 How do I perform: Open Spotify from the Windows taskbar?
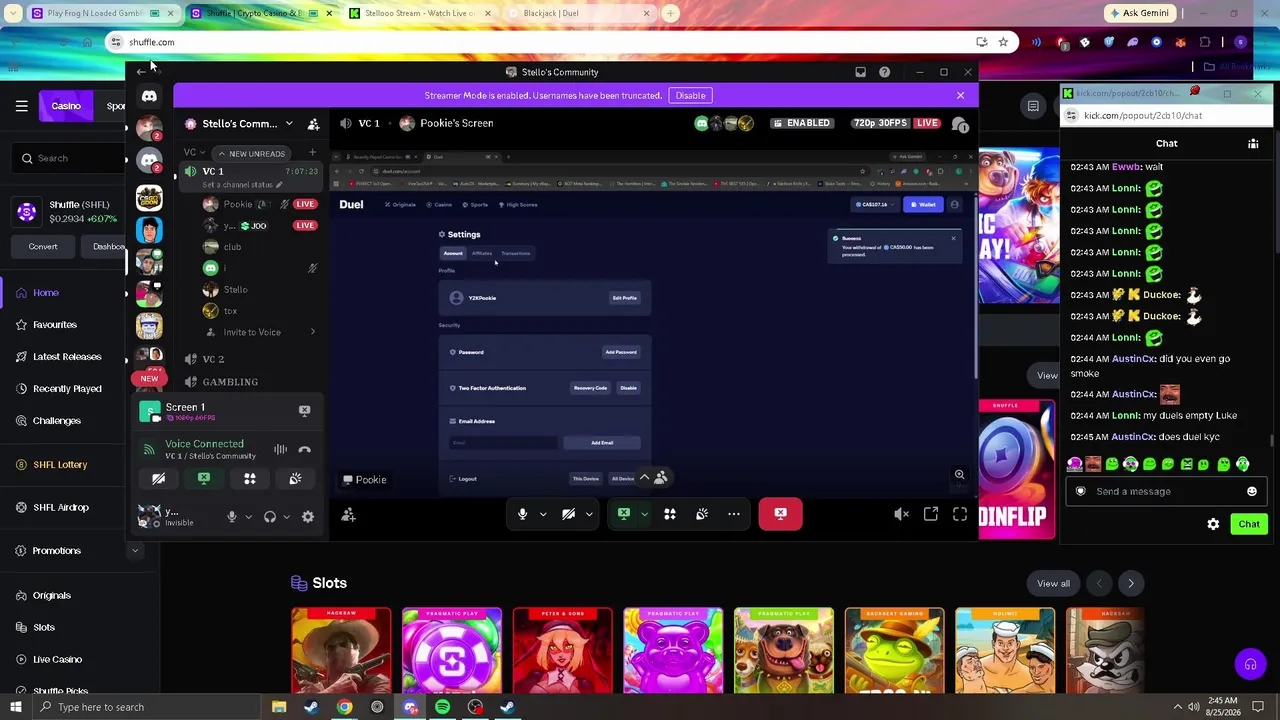click(x=442, y=707)
